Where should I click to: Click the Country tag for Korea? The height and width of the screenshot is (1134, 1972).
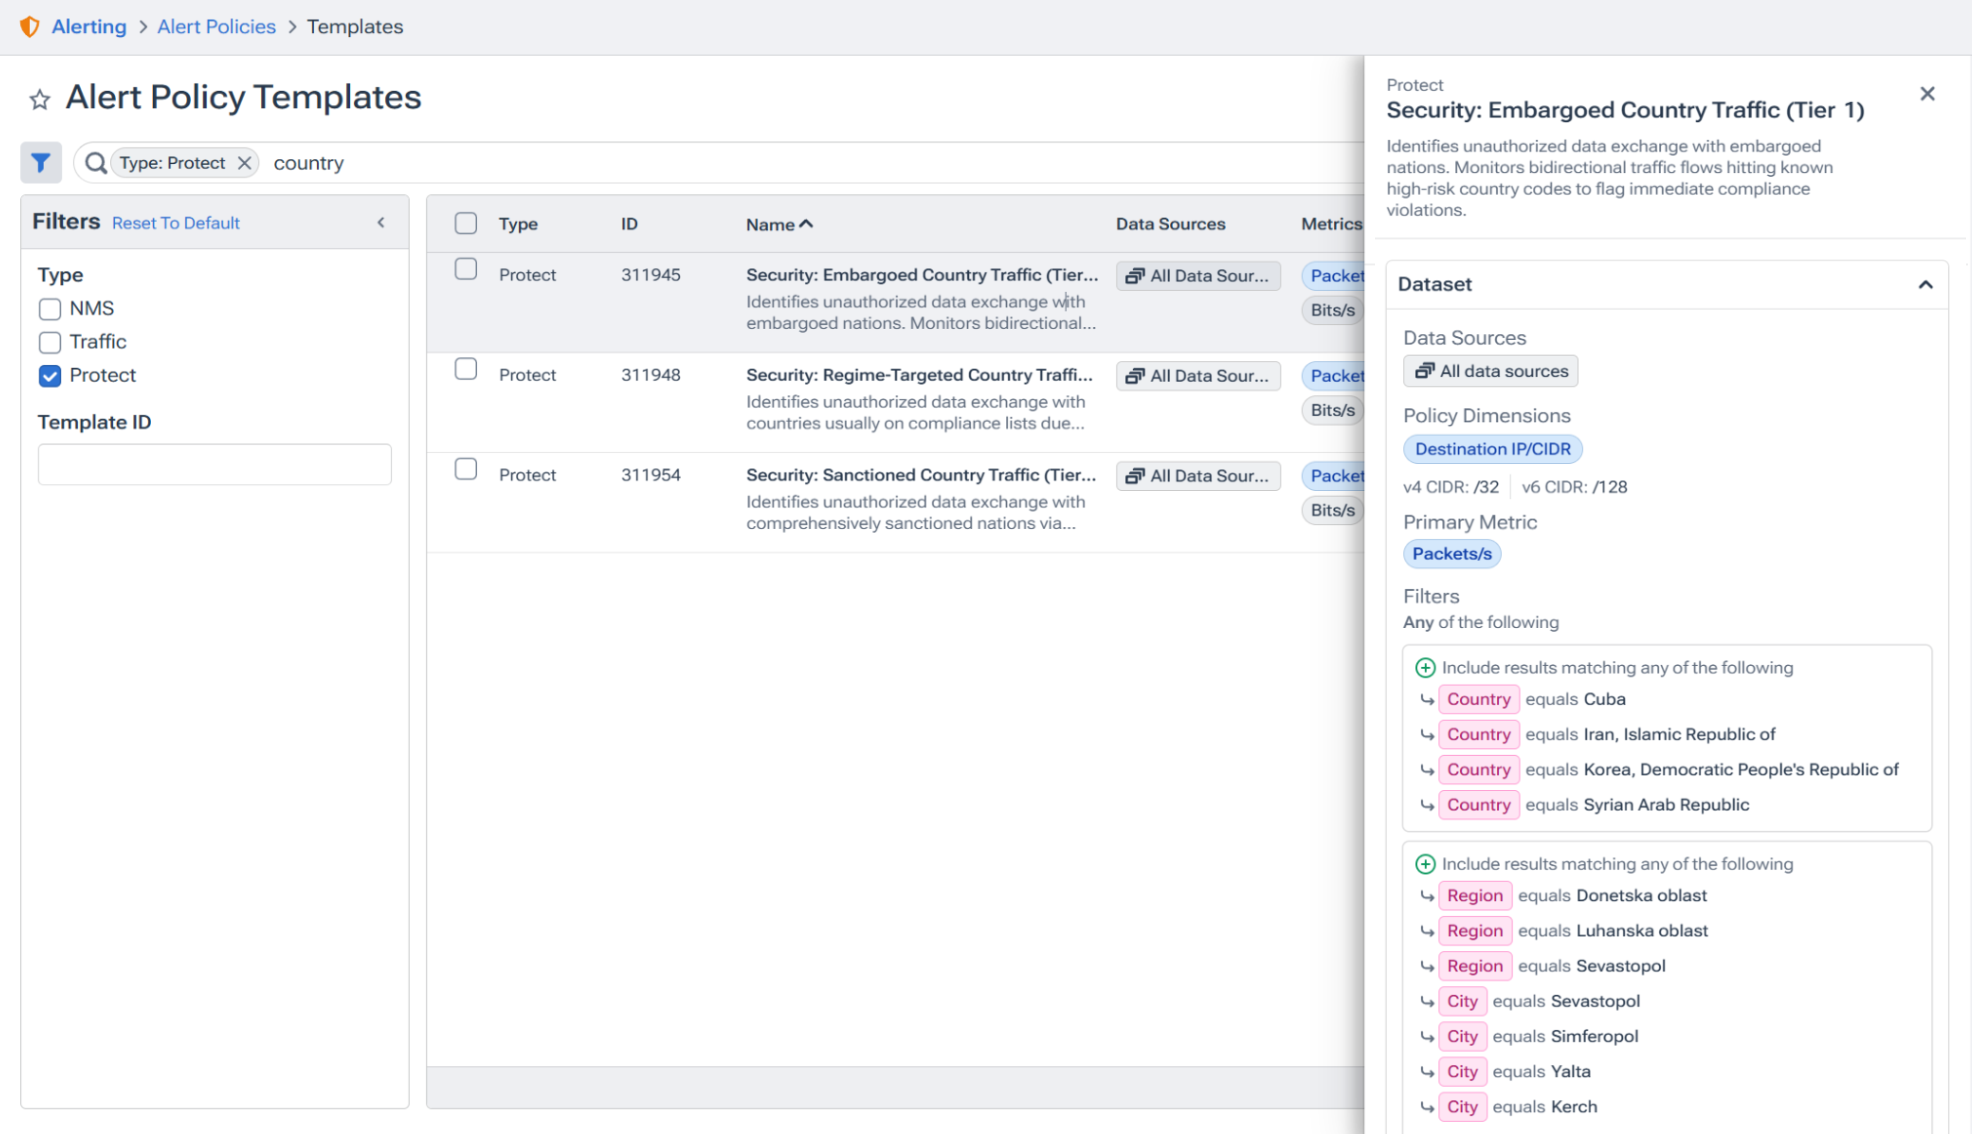[x=1479, y=769]
